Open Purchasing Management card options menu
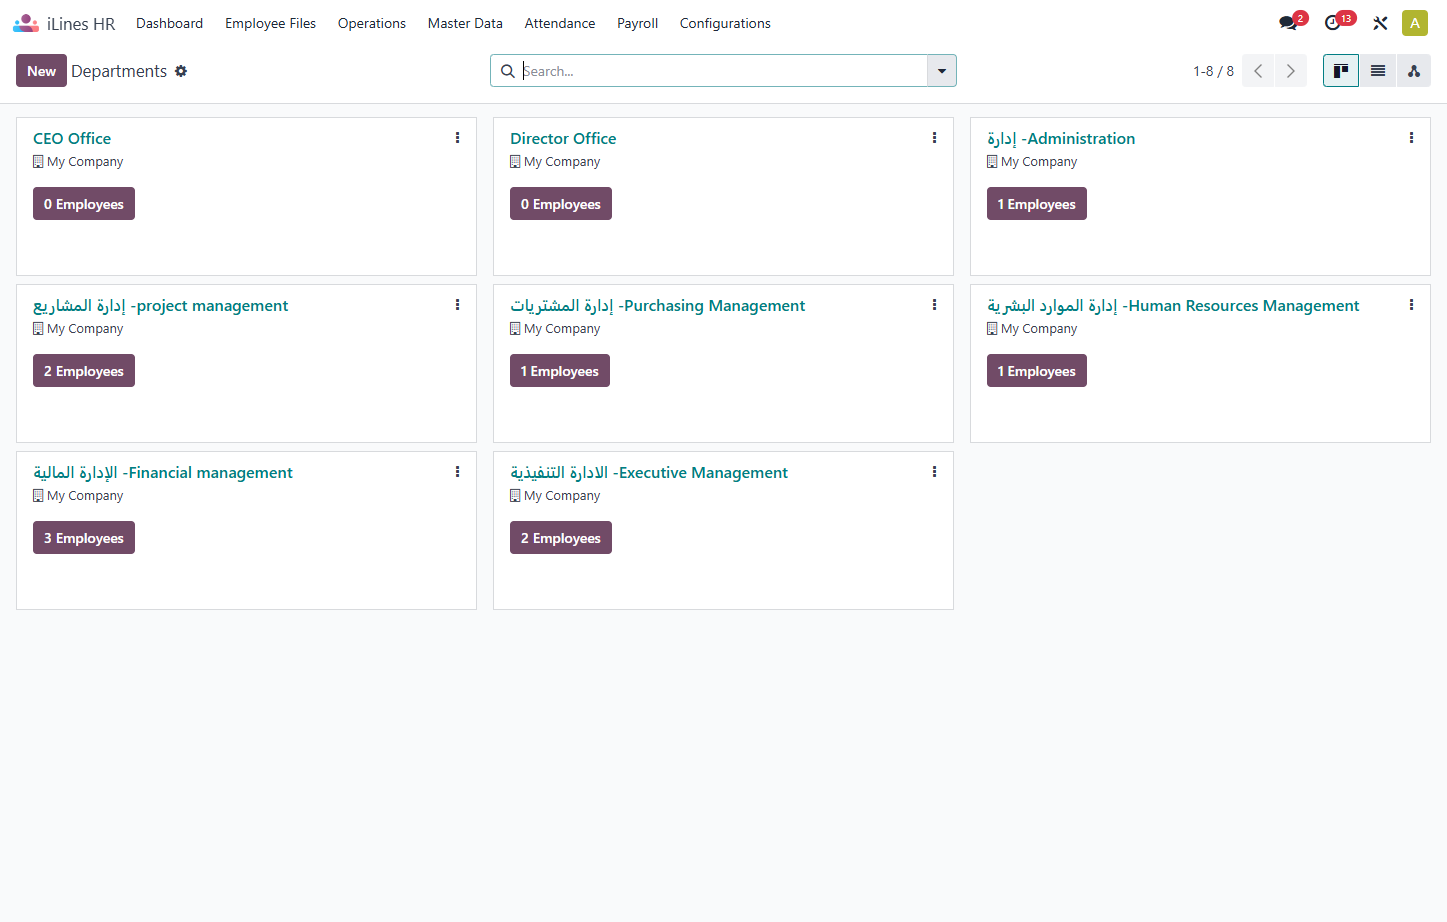Image resolution: width=1447 pixels, height=922 pixels. point(935,305)
